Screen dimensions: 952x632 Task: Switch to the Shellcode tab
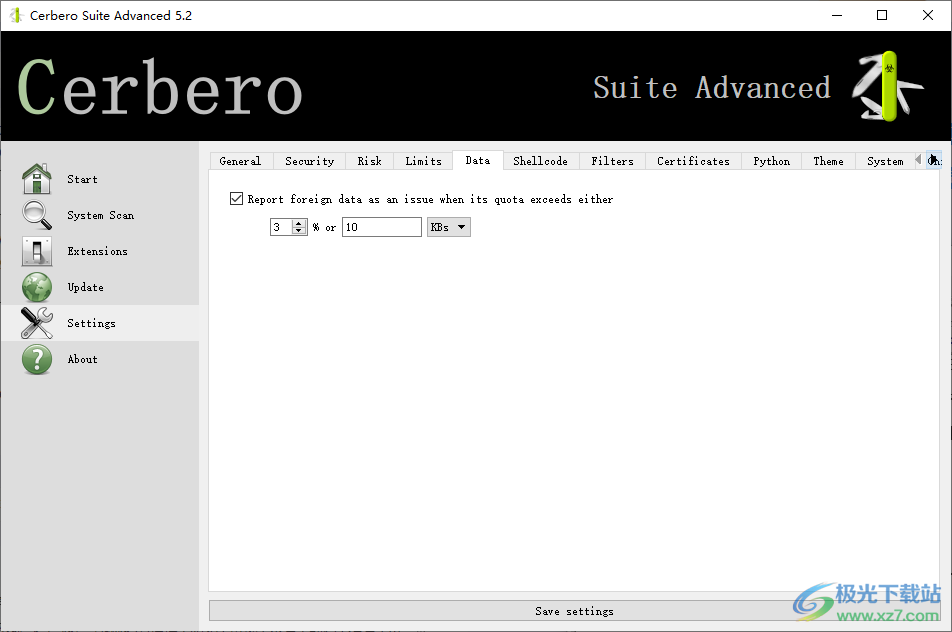(540, 161)
